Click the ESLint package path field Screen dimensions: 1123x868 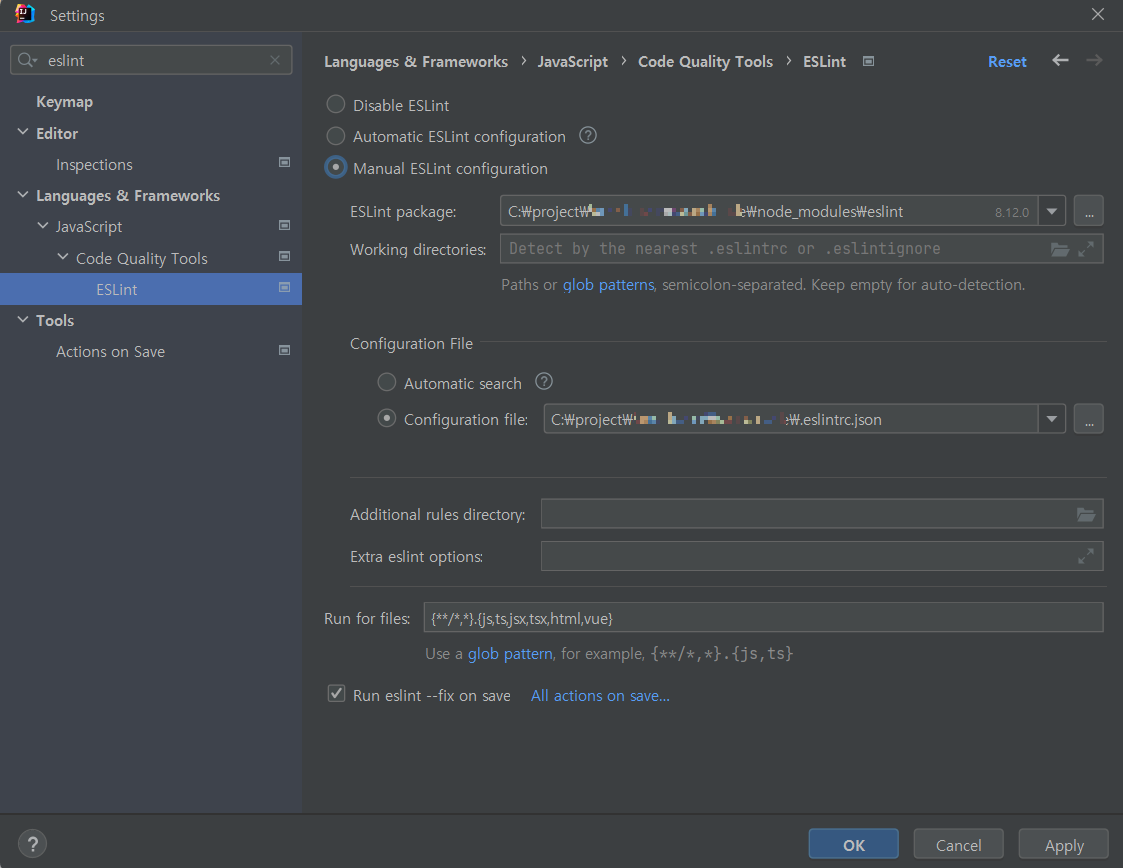pos(769,211)
